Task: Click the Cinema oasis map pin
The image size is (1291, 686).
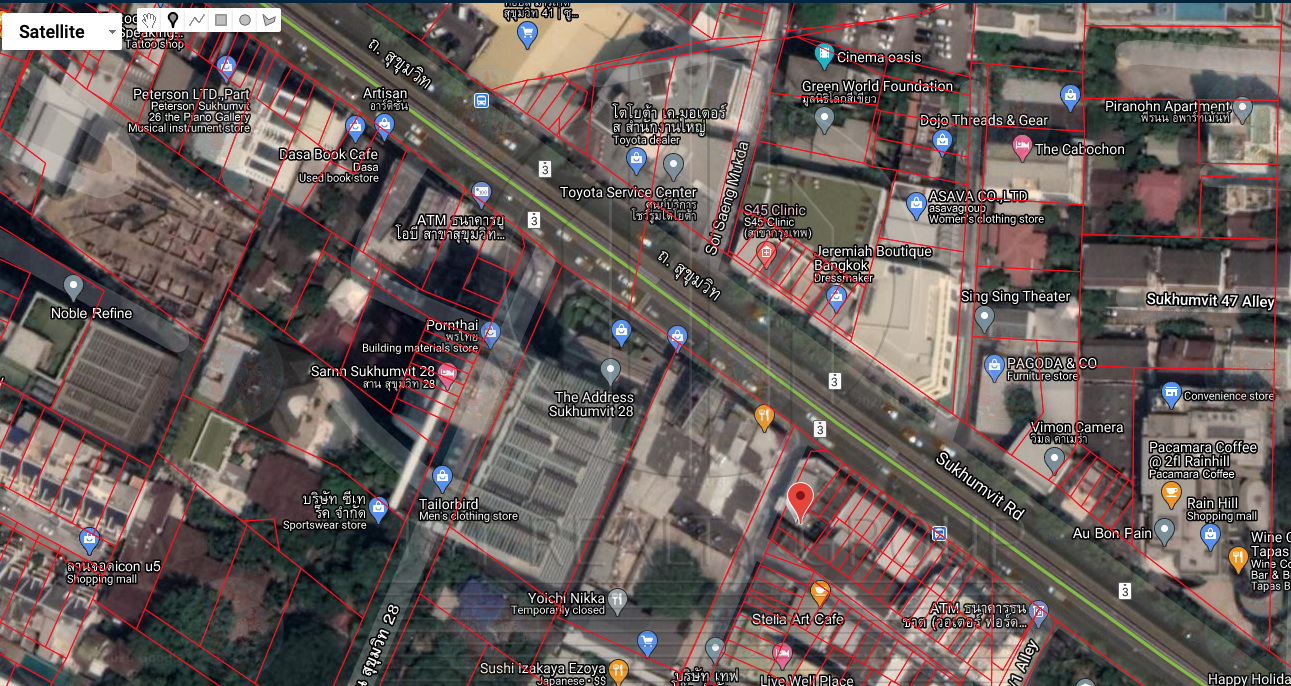Action: click(823, 53)
